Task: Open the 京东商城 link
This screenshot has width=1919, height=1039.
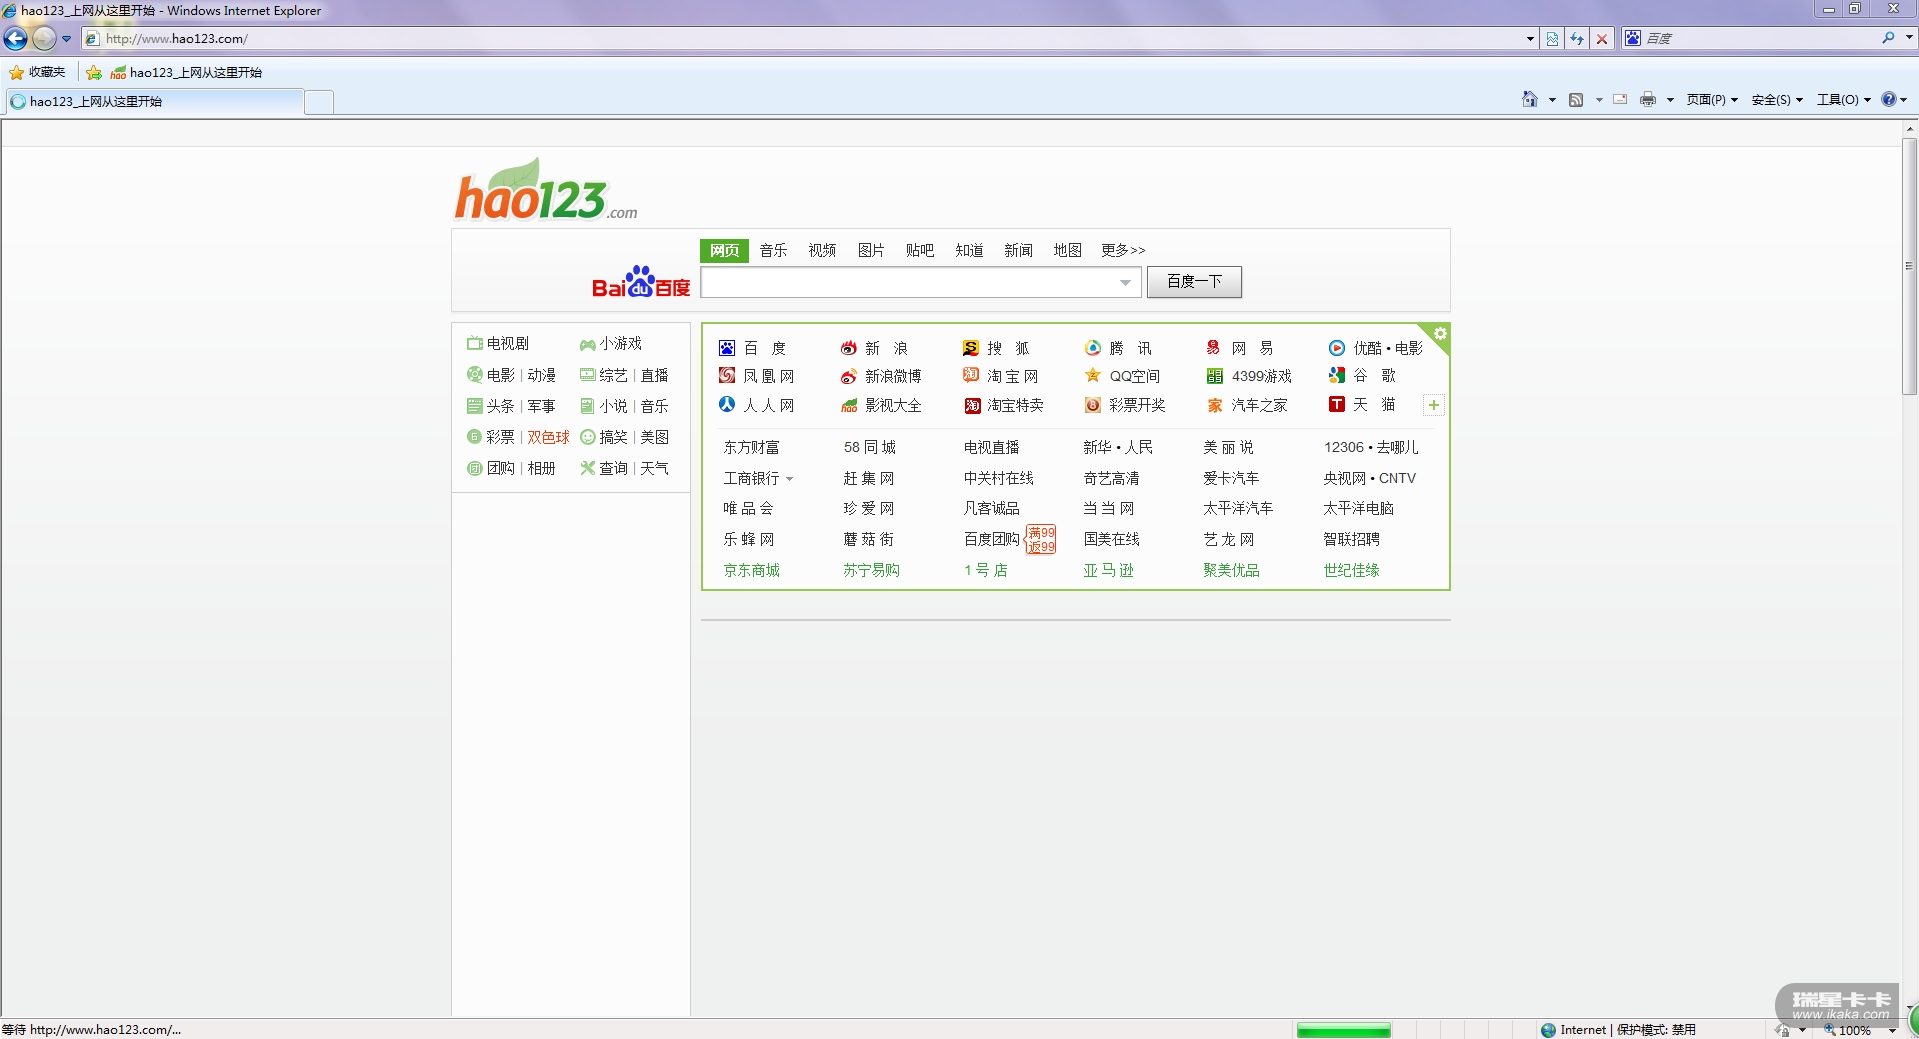Action: coord(751,570)
